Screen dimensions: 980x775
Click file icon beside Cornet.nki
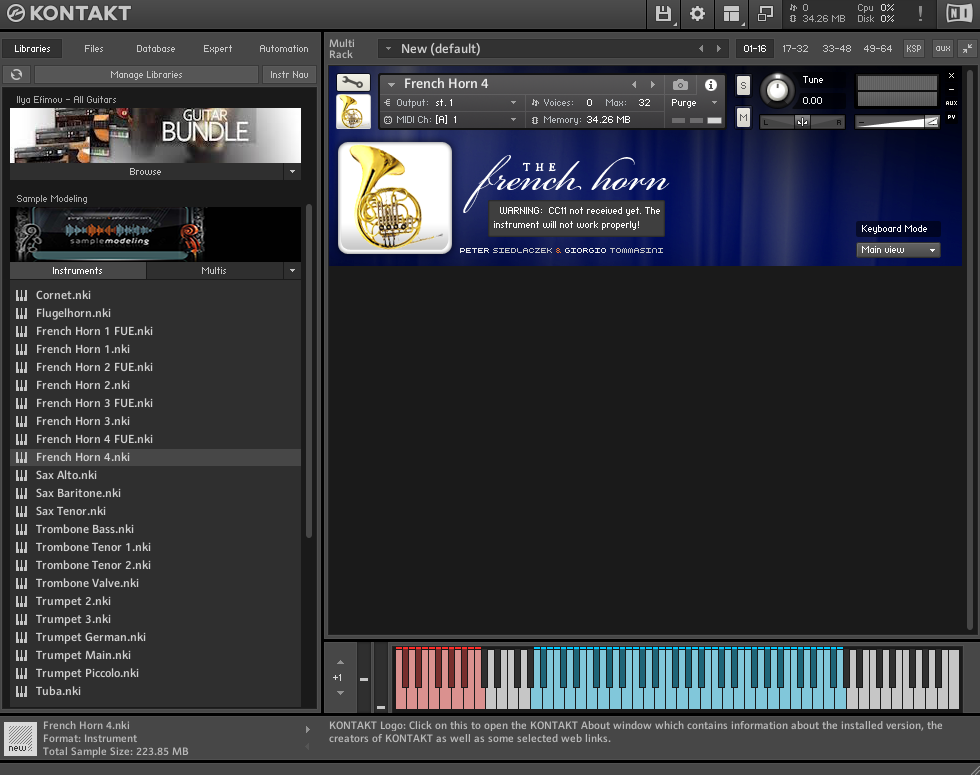click(x=21, y=295)
